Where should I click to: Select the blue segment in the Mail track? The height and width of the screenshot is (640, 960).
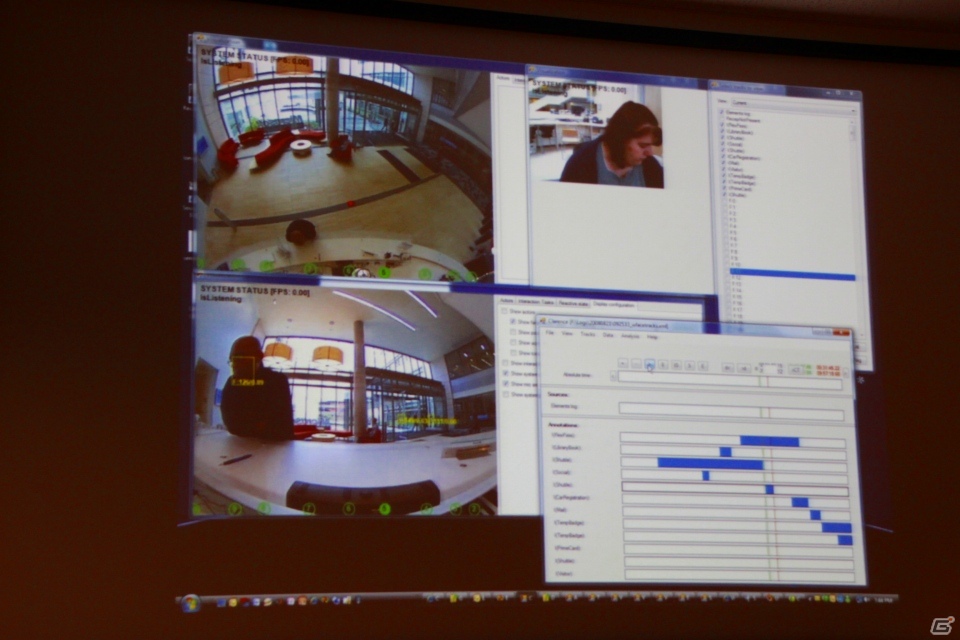point(816,515)
